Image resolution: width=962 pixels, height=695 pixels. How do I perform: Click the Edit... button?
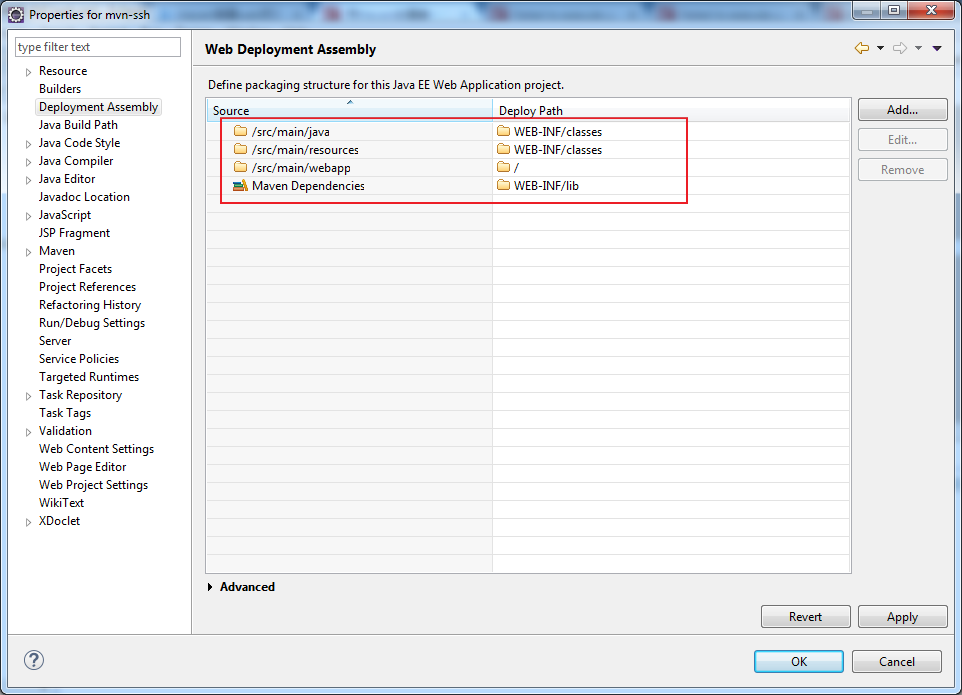click(x=902, y=140)
